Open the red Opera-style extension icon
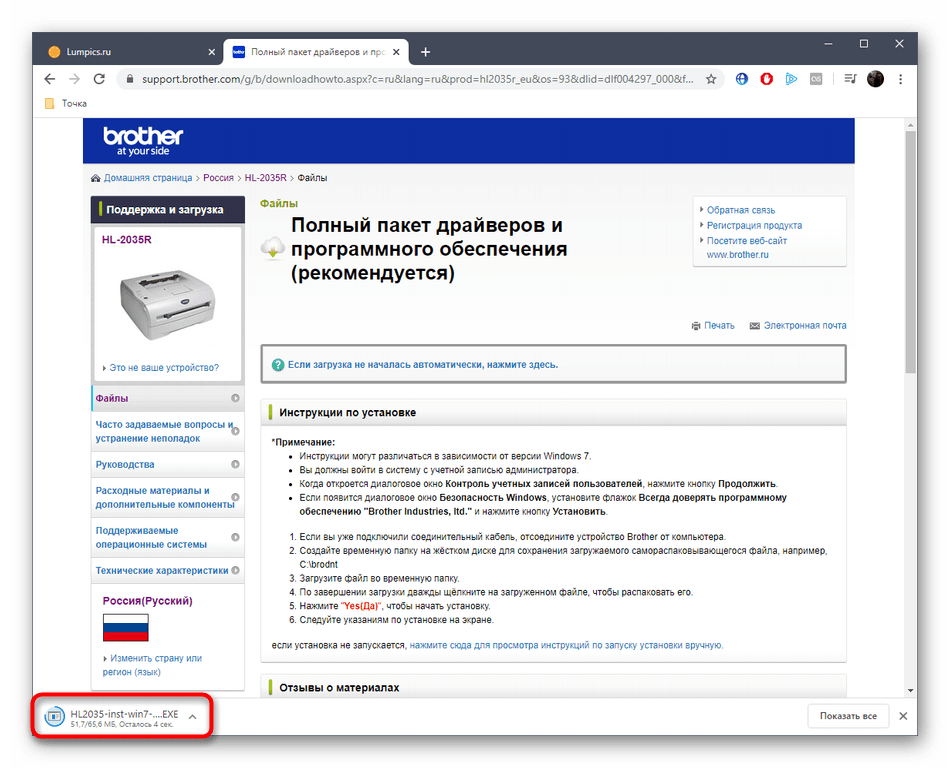The width and height of the screenshot is (950, 768). (766, 79)
